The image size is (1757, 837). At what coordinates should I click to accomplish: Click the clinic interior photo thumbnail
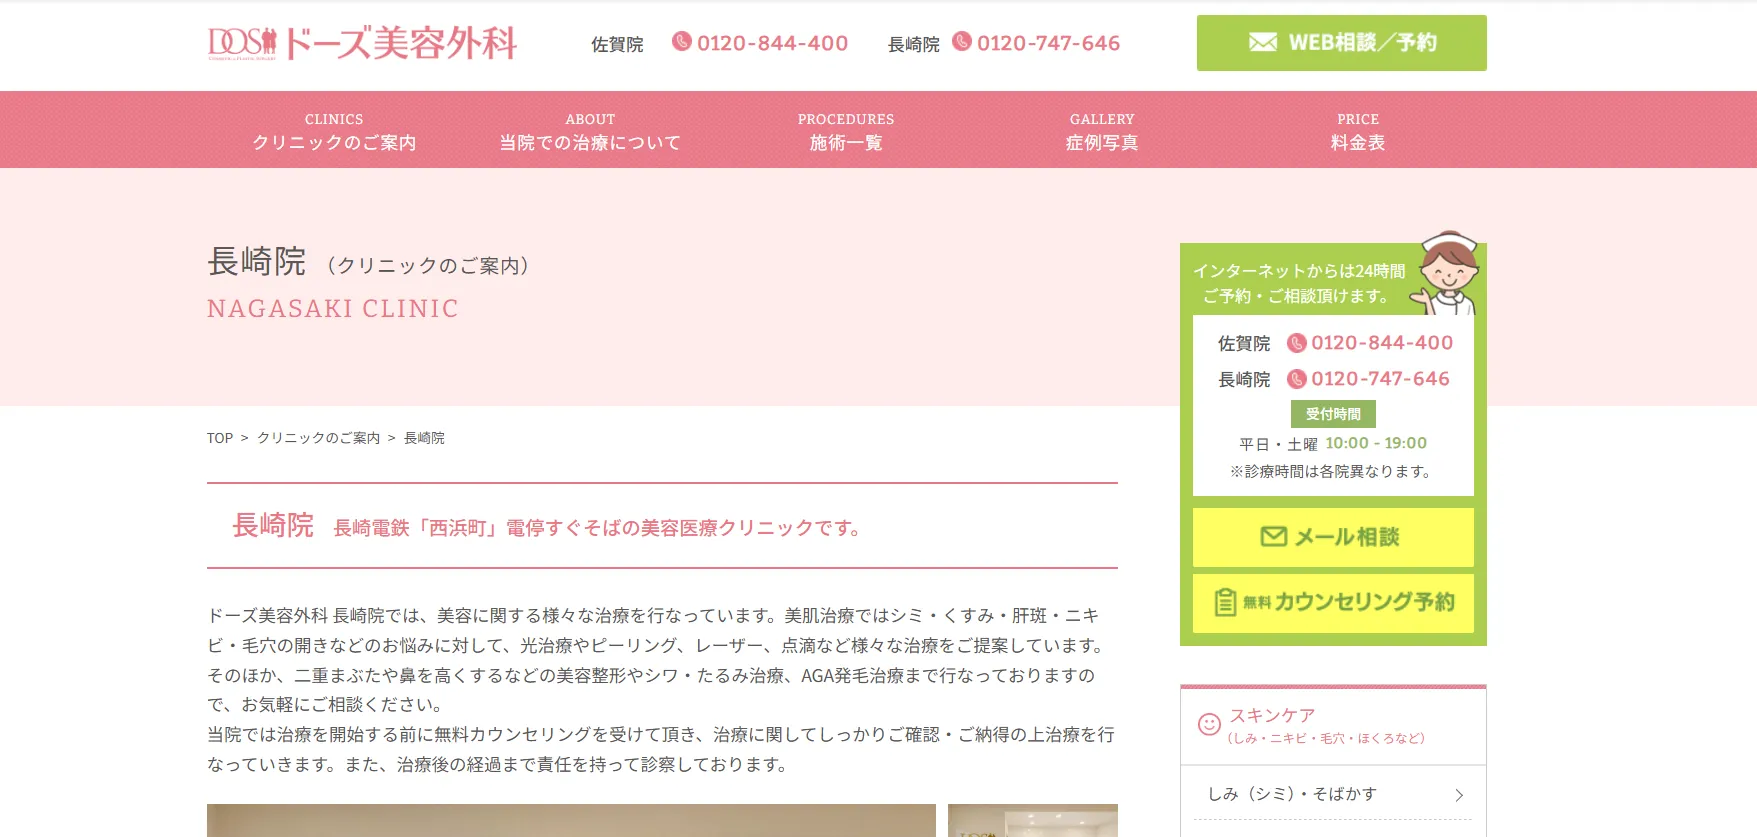coord(1032,821)
